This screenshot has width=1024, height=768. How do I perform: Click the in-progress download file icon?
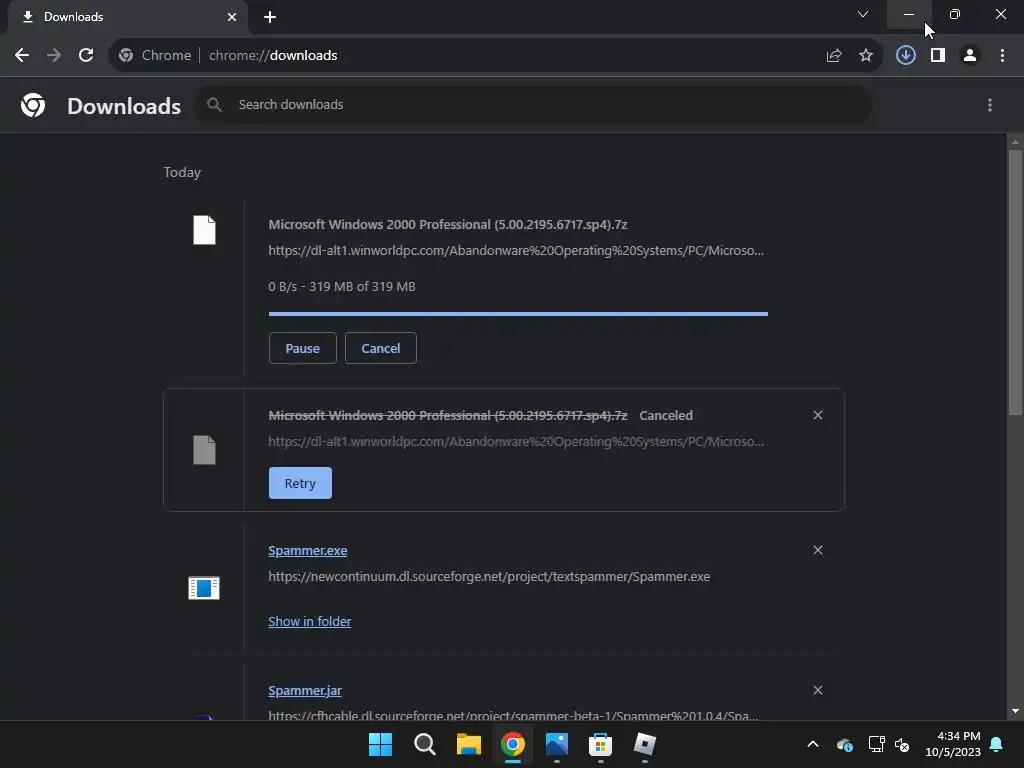(204, 230)
